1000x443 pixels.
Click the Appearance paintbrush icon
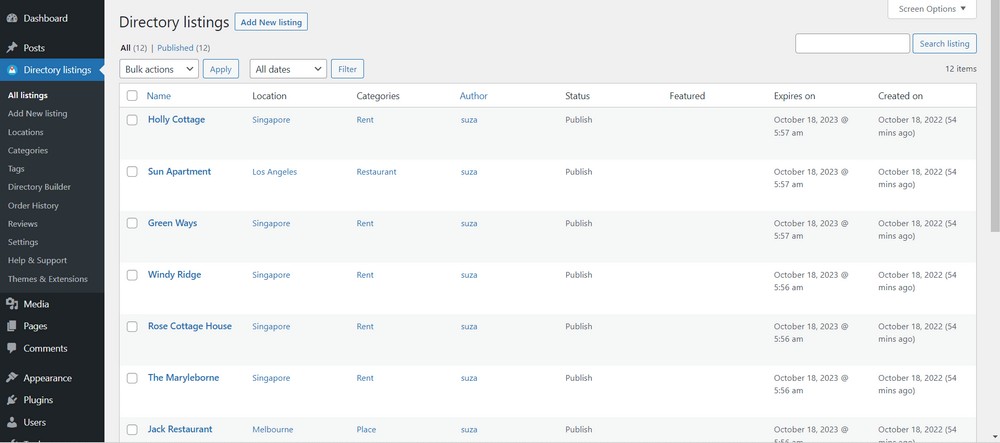[11, 378]
